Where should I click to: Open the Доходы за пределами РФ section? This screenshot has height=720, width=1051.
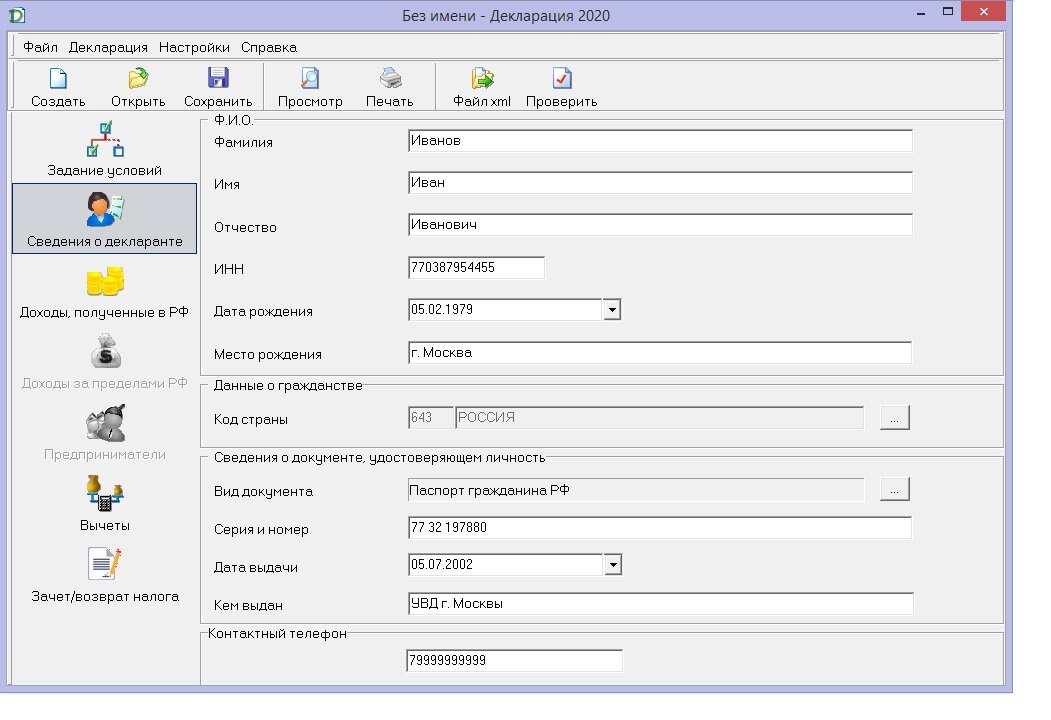(x=105, y=362)
